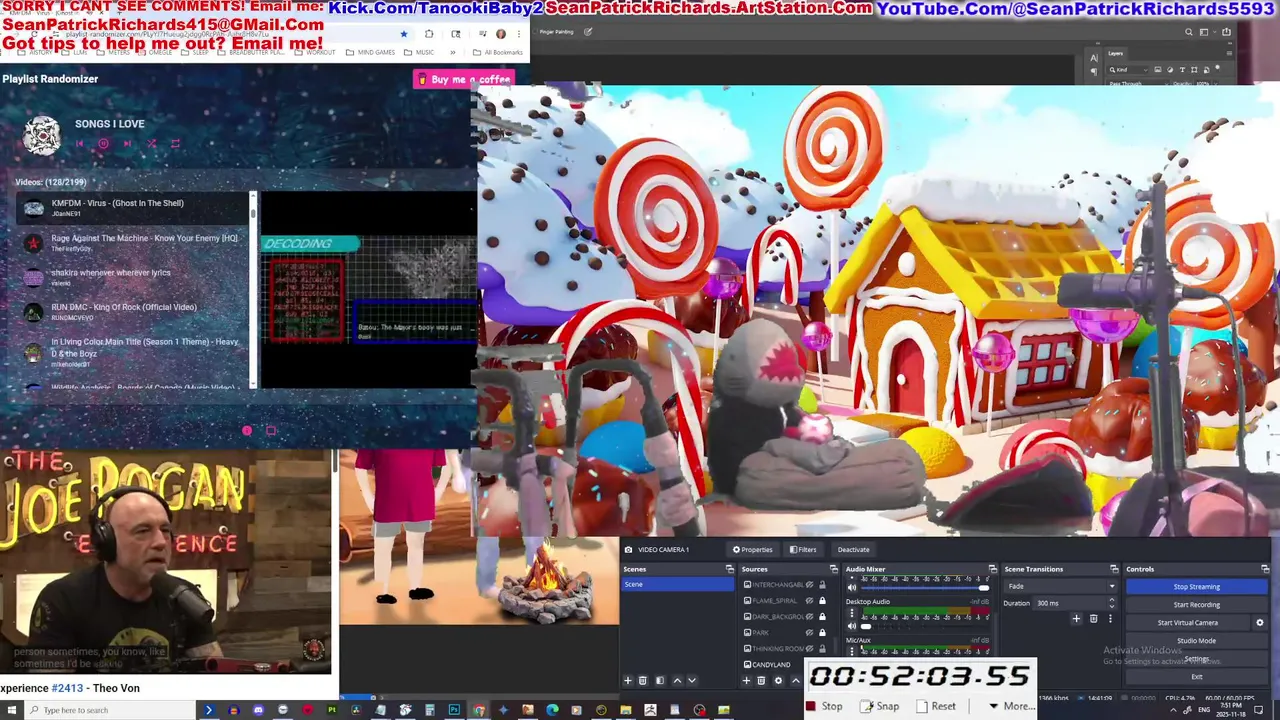Open the MIND GAMES bookmarks folder

pyautogui.click(x=370, y=52)
